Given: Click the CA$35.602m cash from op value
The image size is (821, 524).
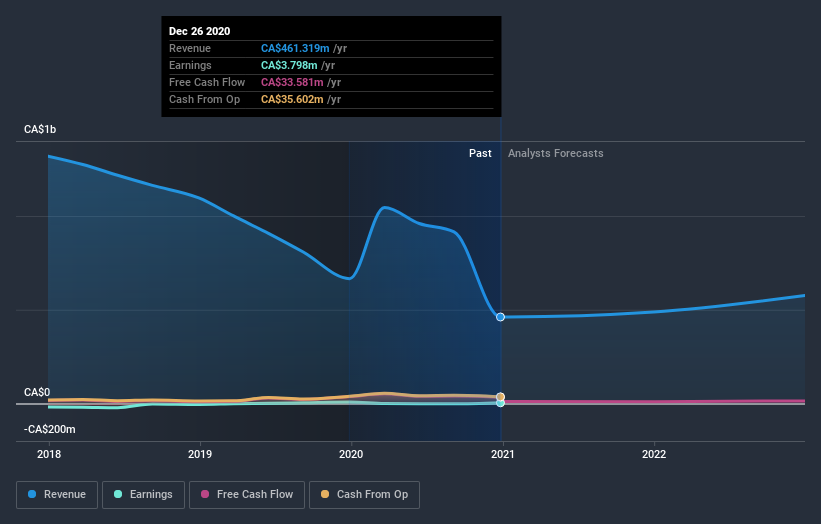Looking at the screenshot, I should pyautogui.click(x=292, y=99).
